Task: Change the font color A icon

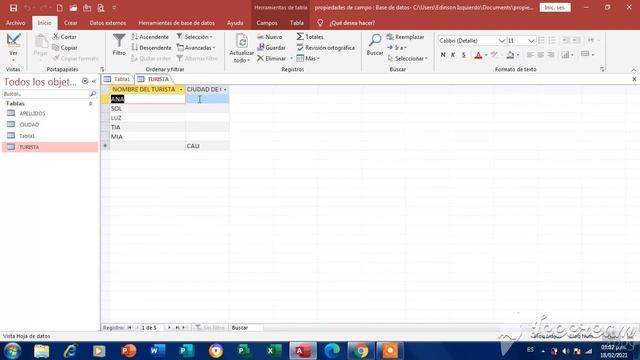Action: [478, 55]
